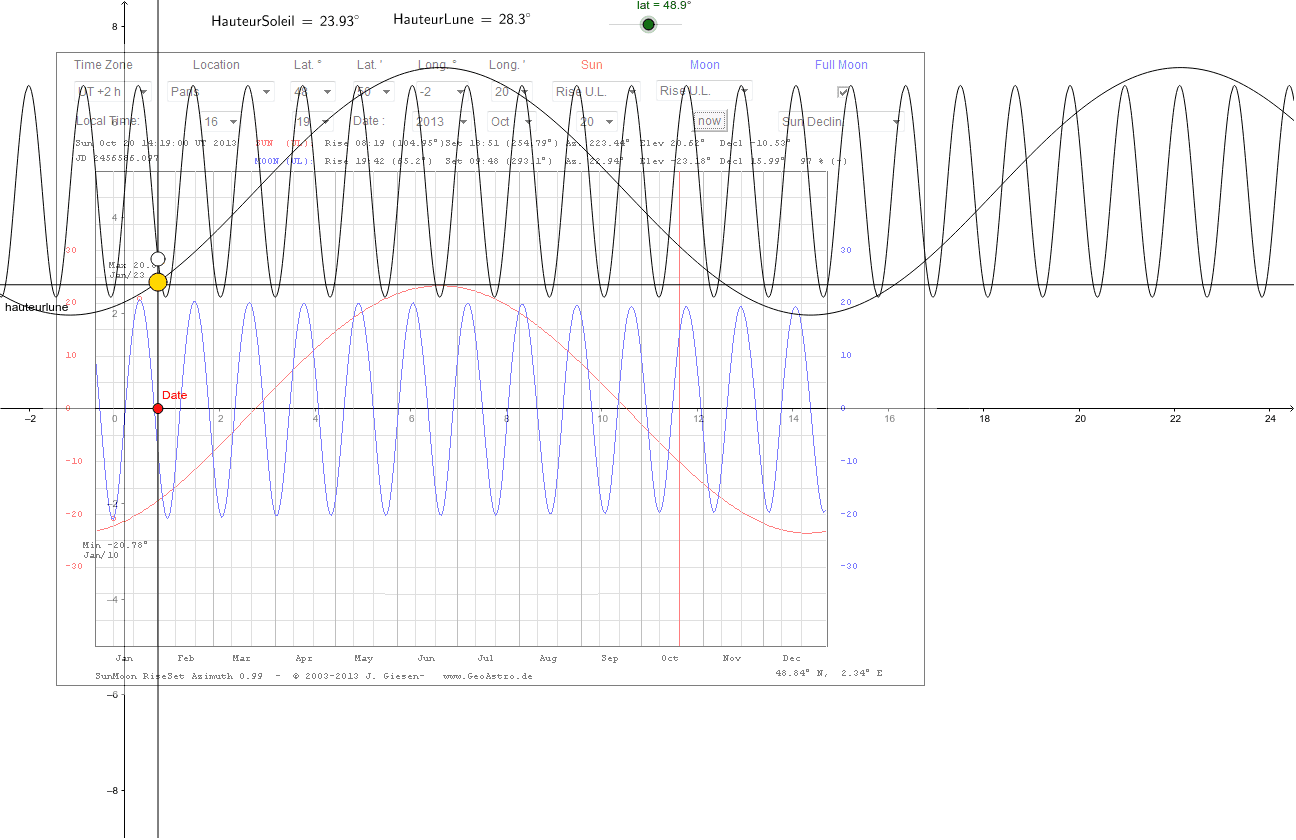Open the Time Zone dropdown showing UT +2 h
The height and width of the screenshot is (840, 1296).
pos(112,91)
